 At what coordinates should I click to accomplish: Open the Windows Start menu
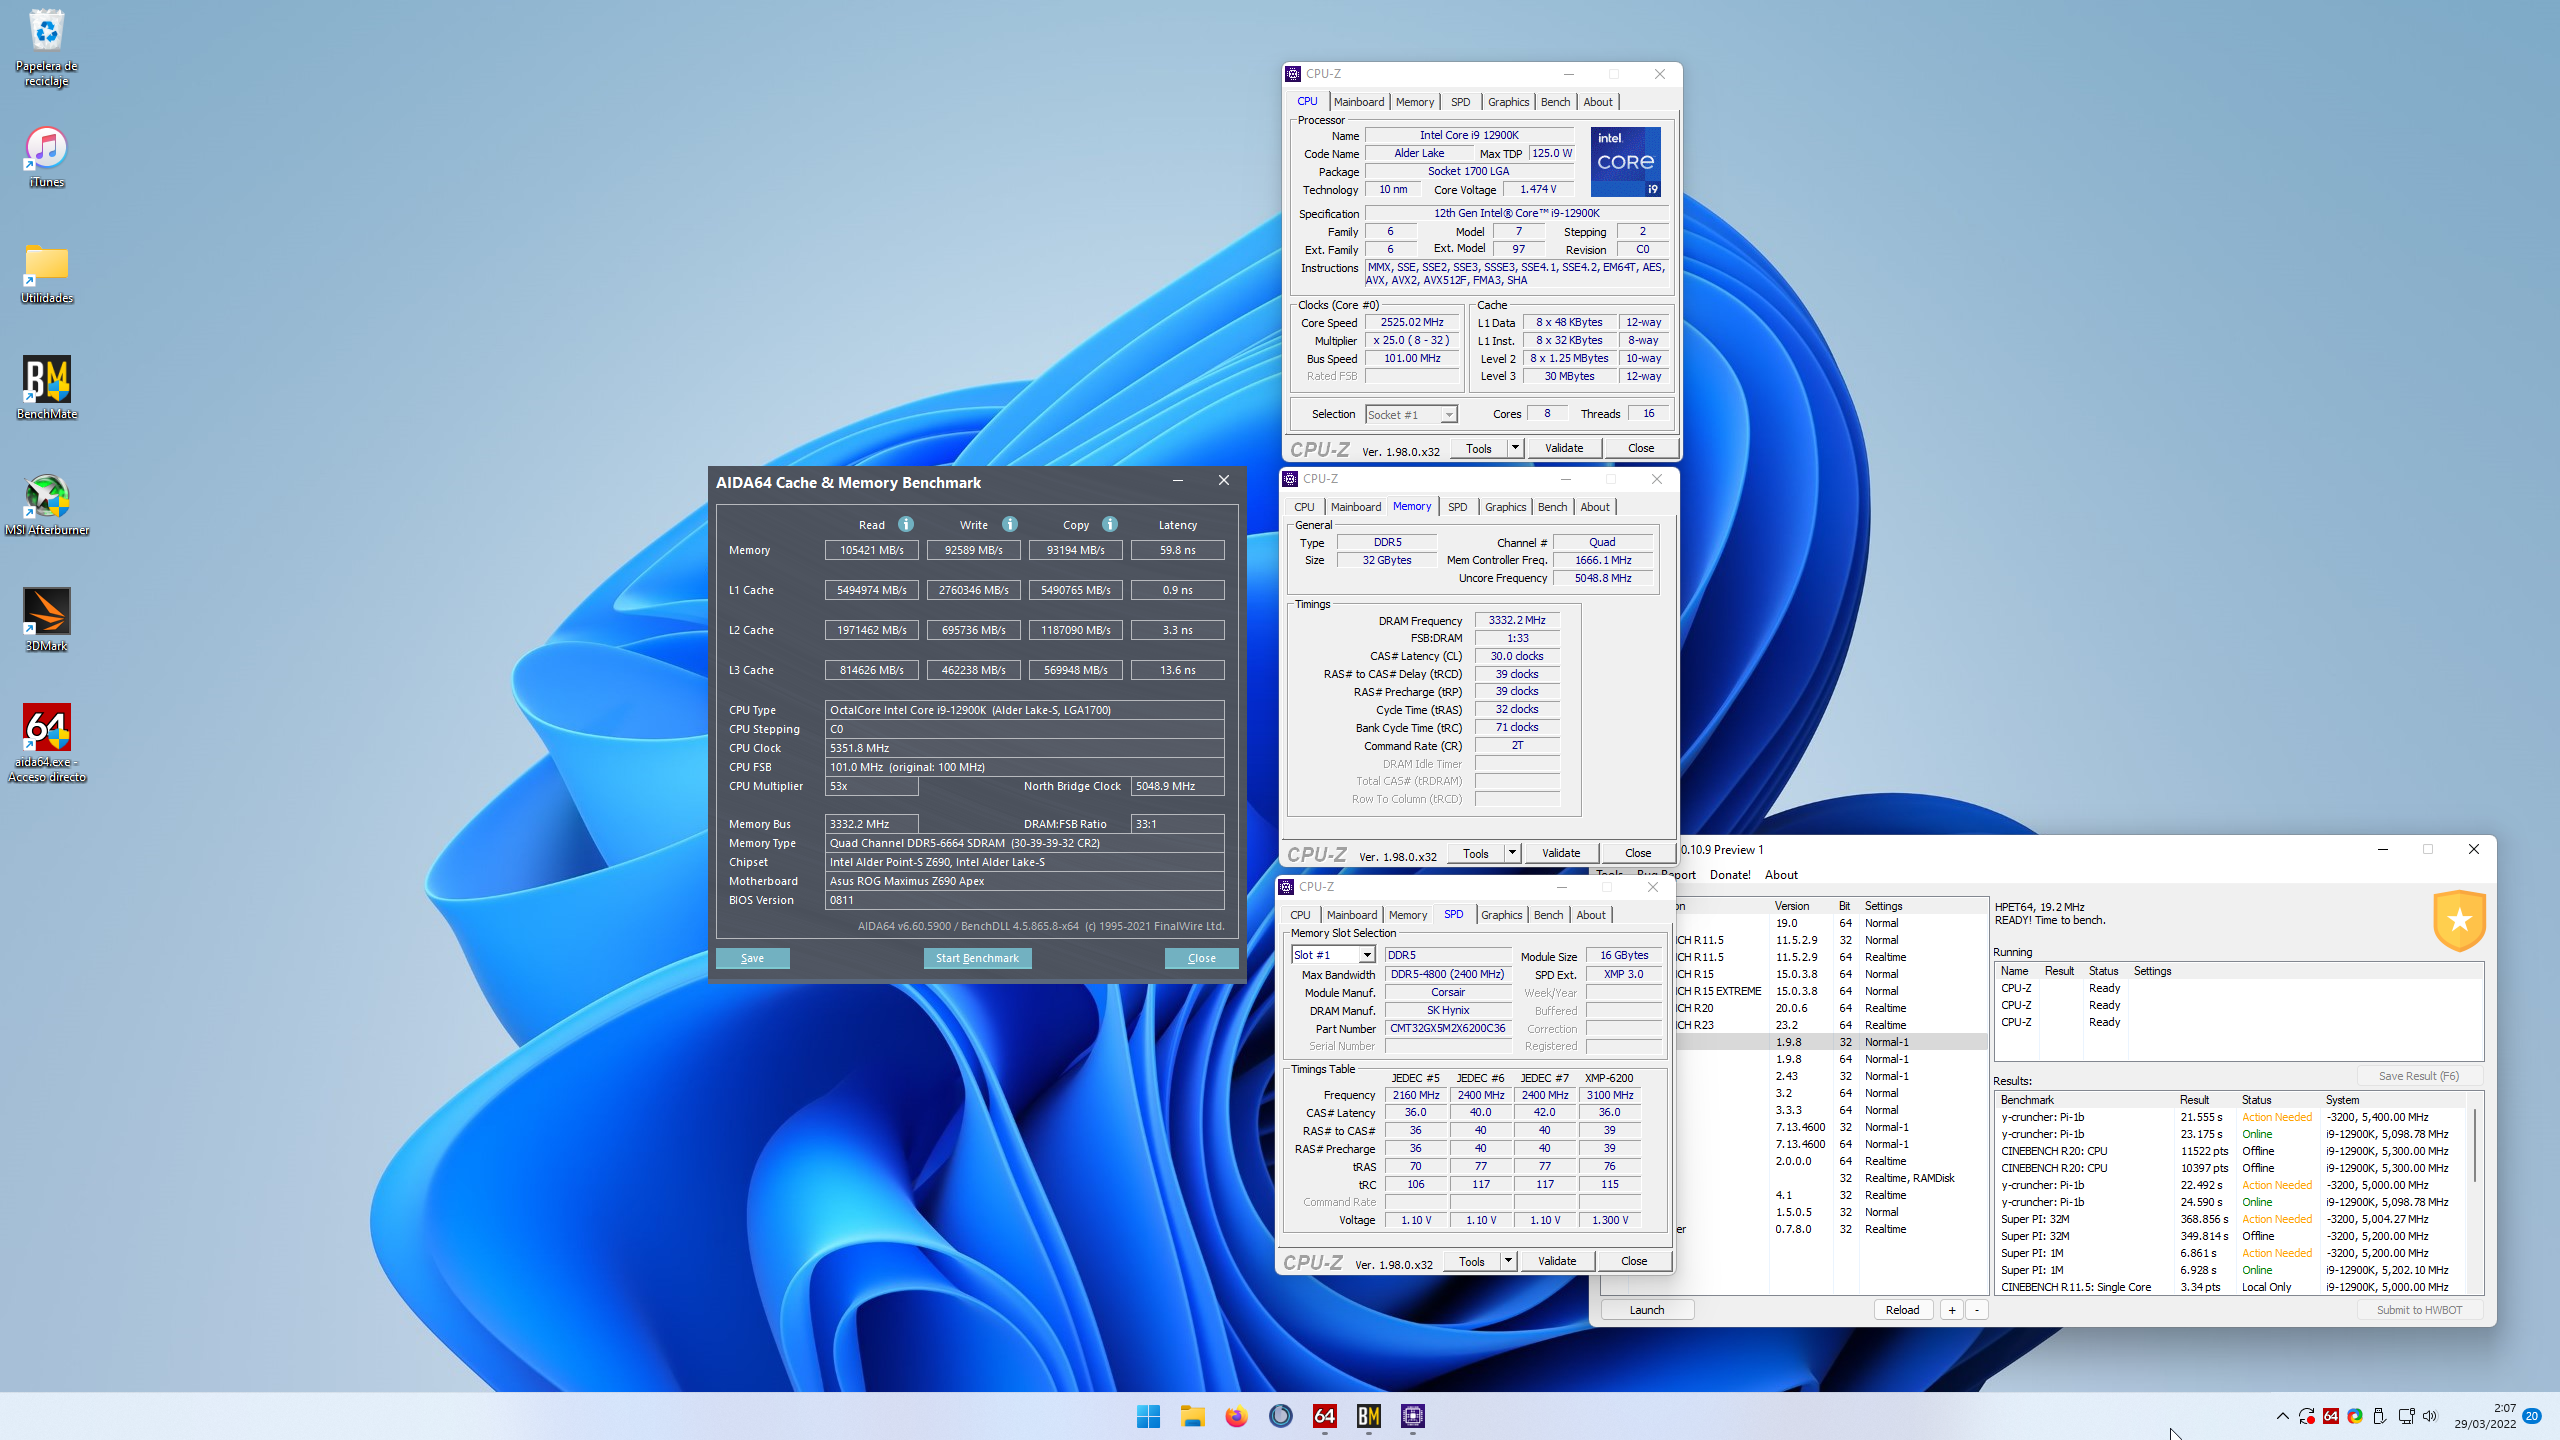(1148, 1416)
